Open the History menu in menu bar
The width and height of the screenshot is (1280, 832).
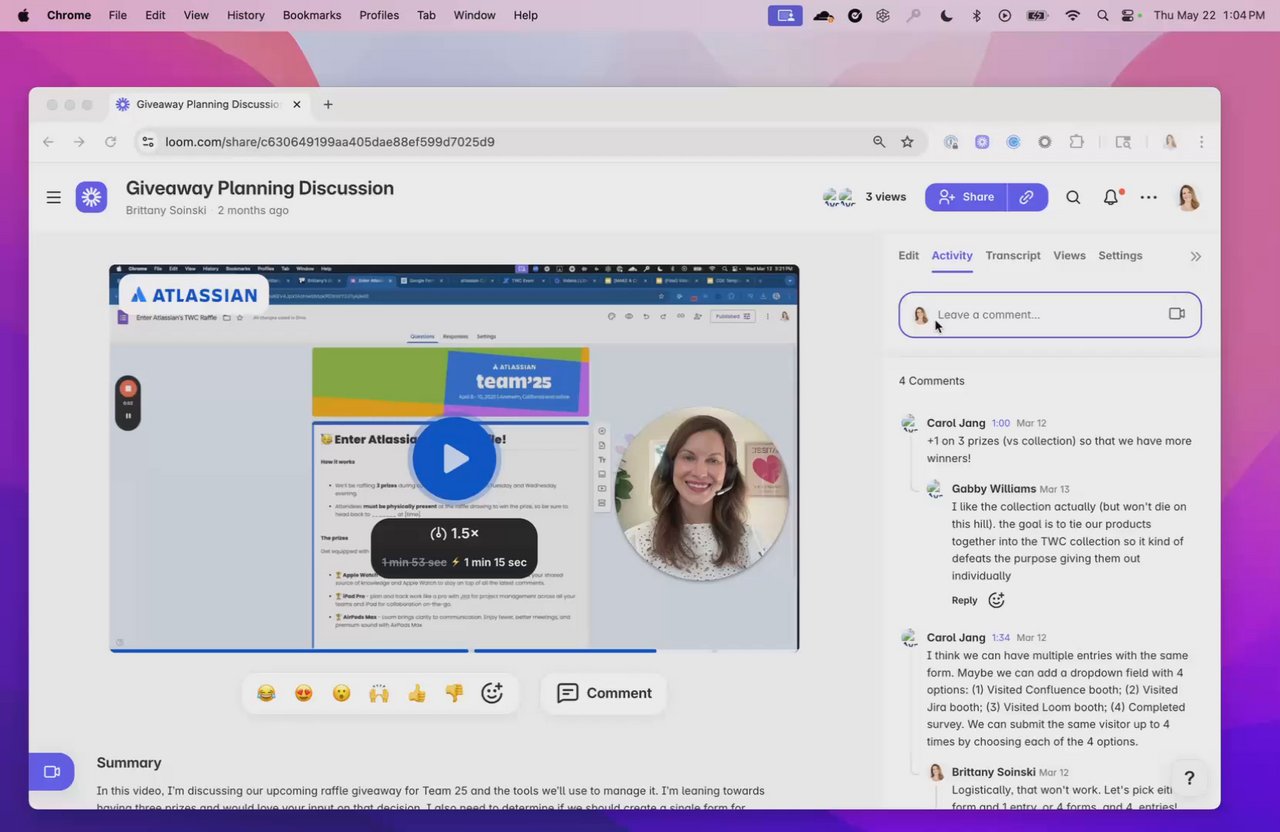[246, 15]
